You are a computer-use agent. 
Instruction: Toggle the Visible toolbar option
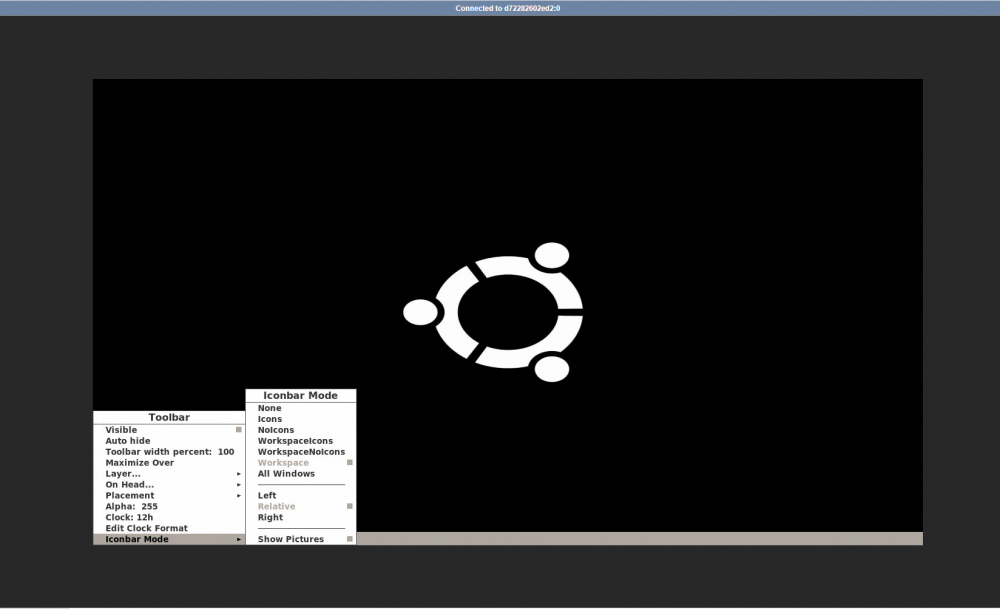169,430
